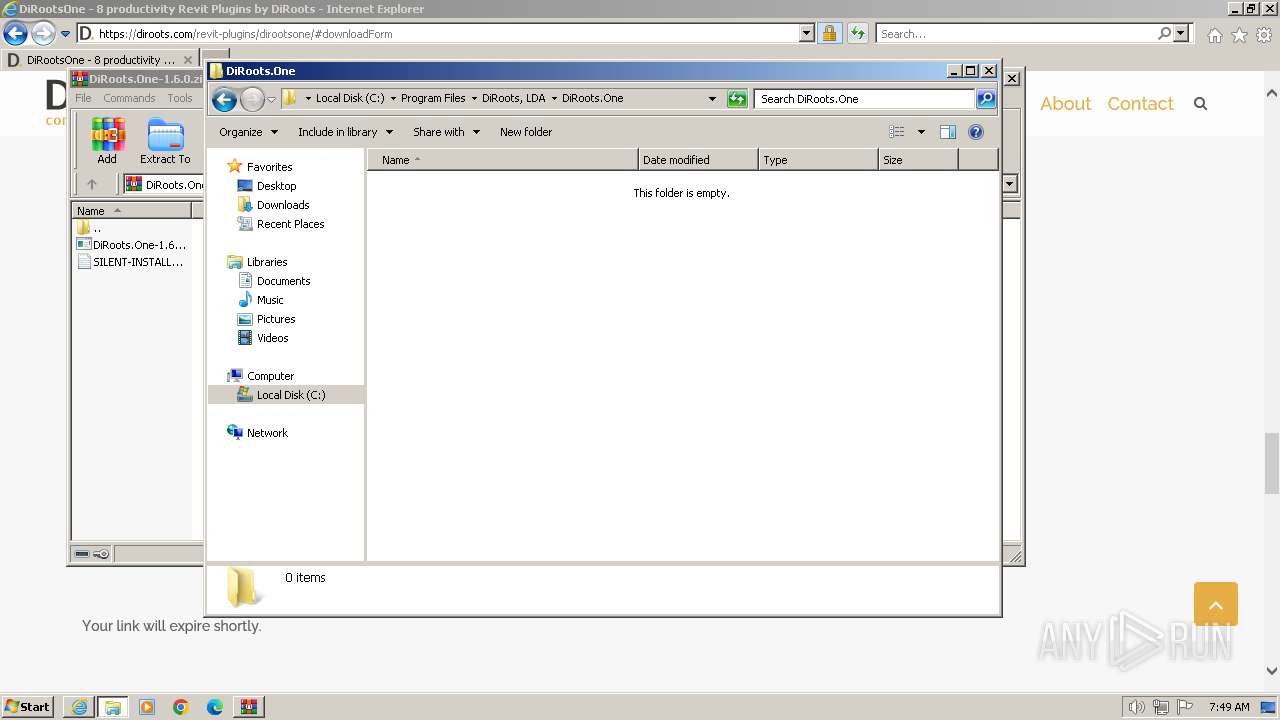Select Local Disk (C:) in tree
The width and height of the screenshot is (1280, 720).
[286, 395]
